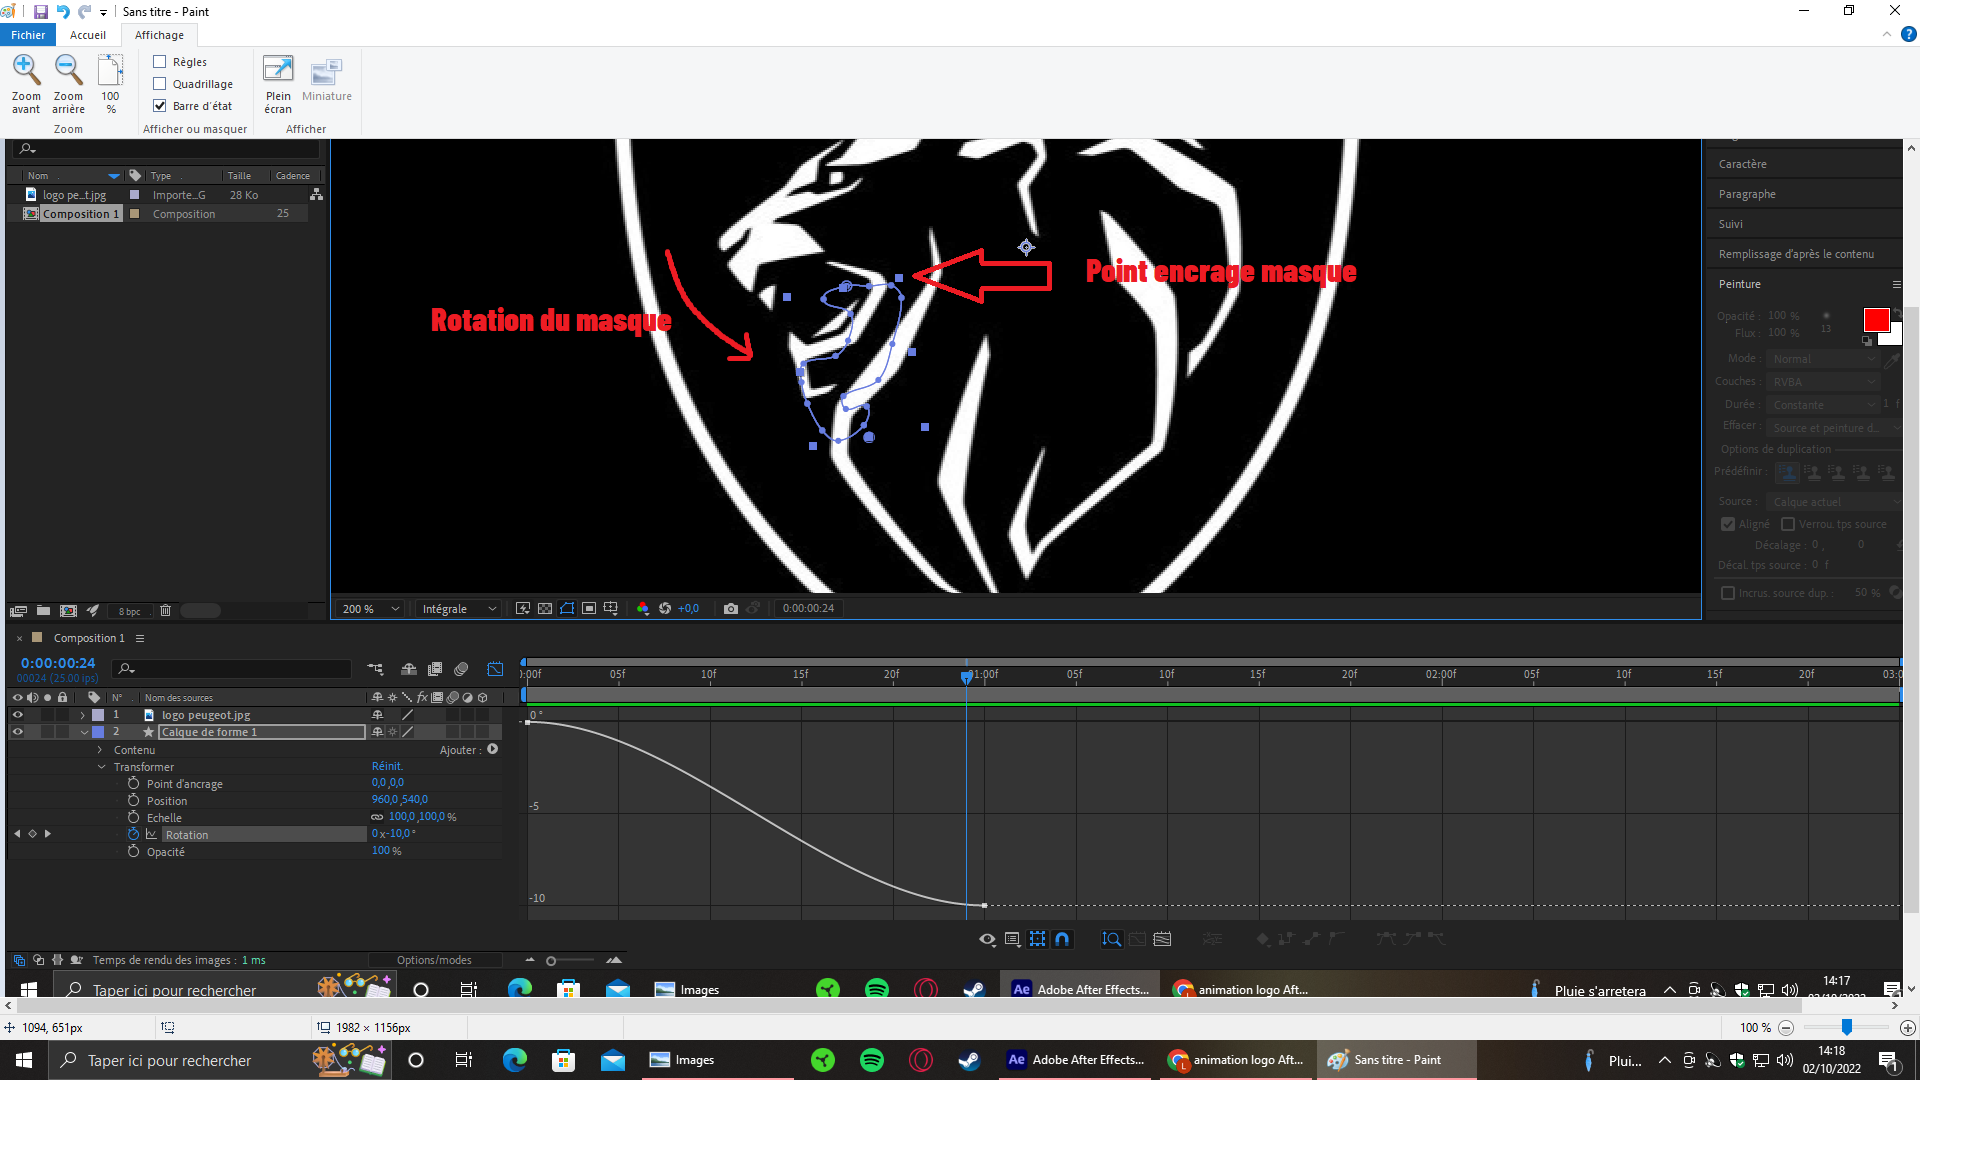
Task: Open the 200 % magnification dropdown
Action: [x=370, y=608]
